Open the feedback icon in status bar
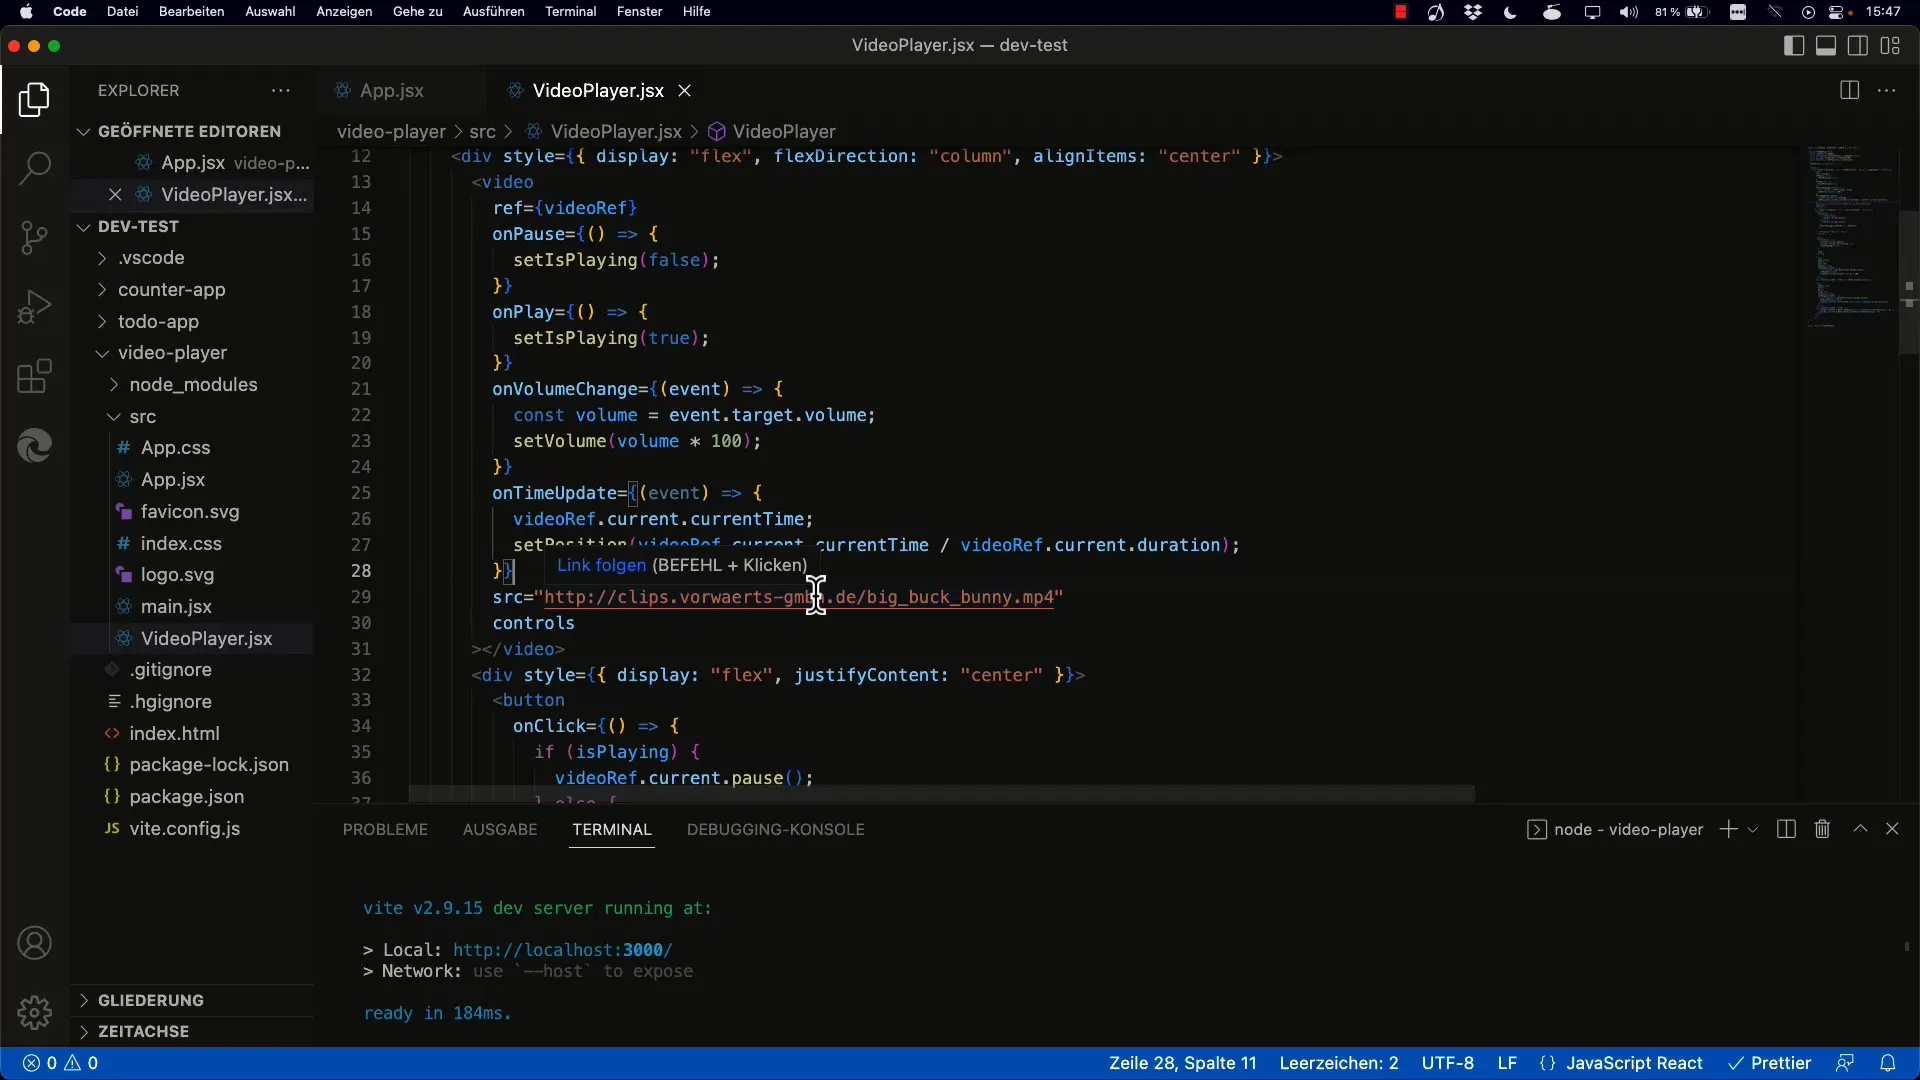 coord(1845,1063)
